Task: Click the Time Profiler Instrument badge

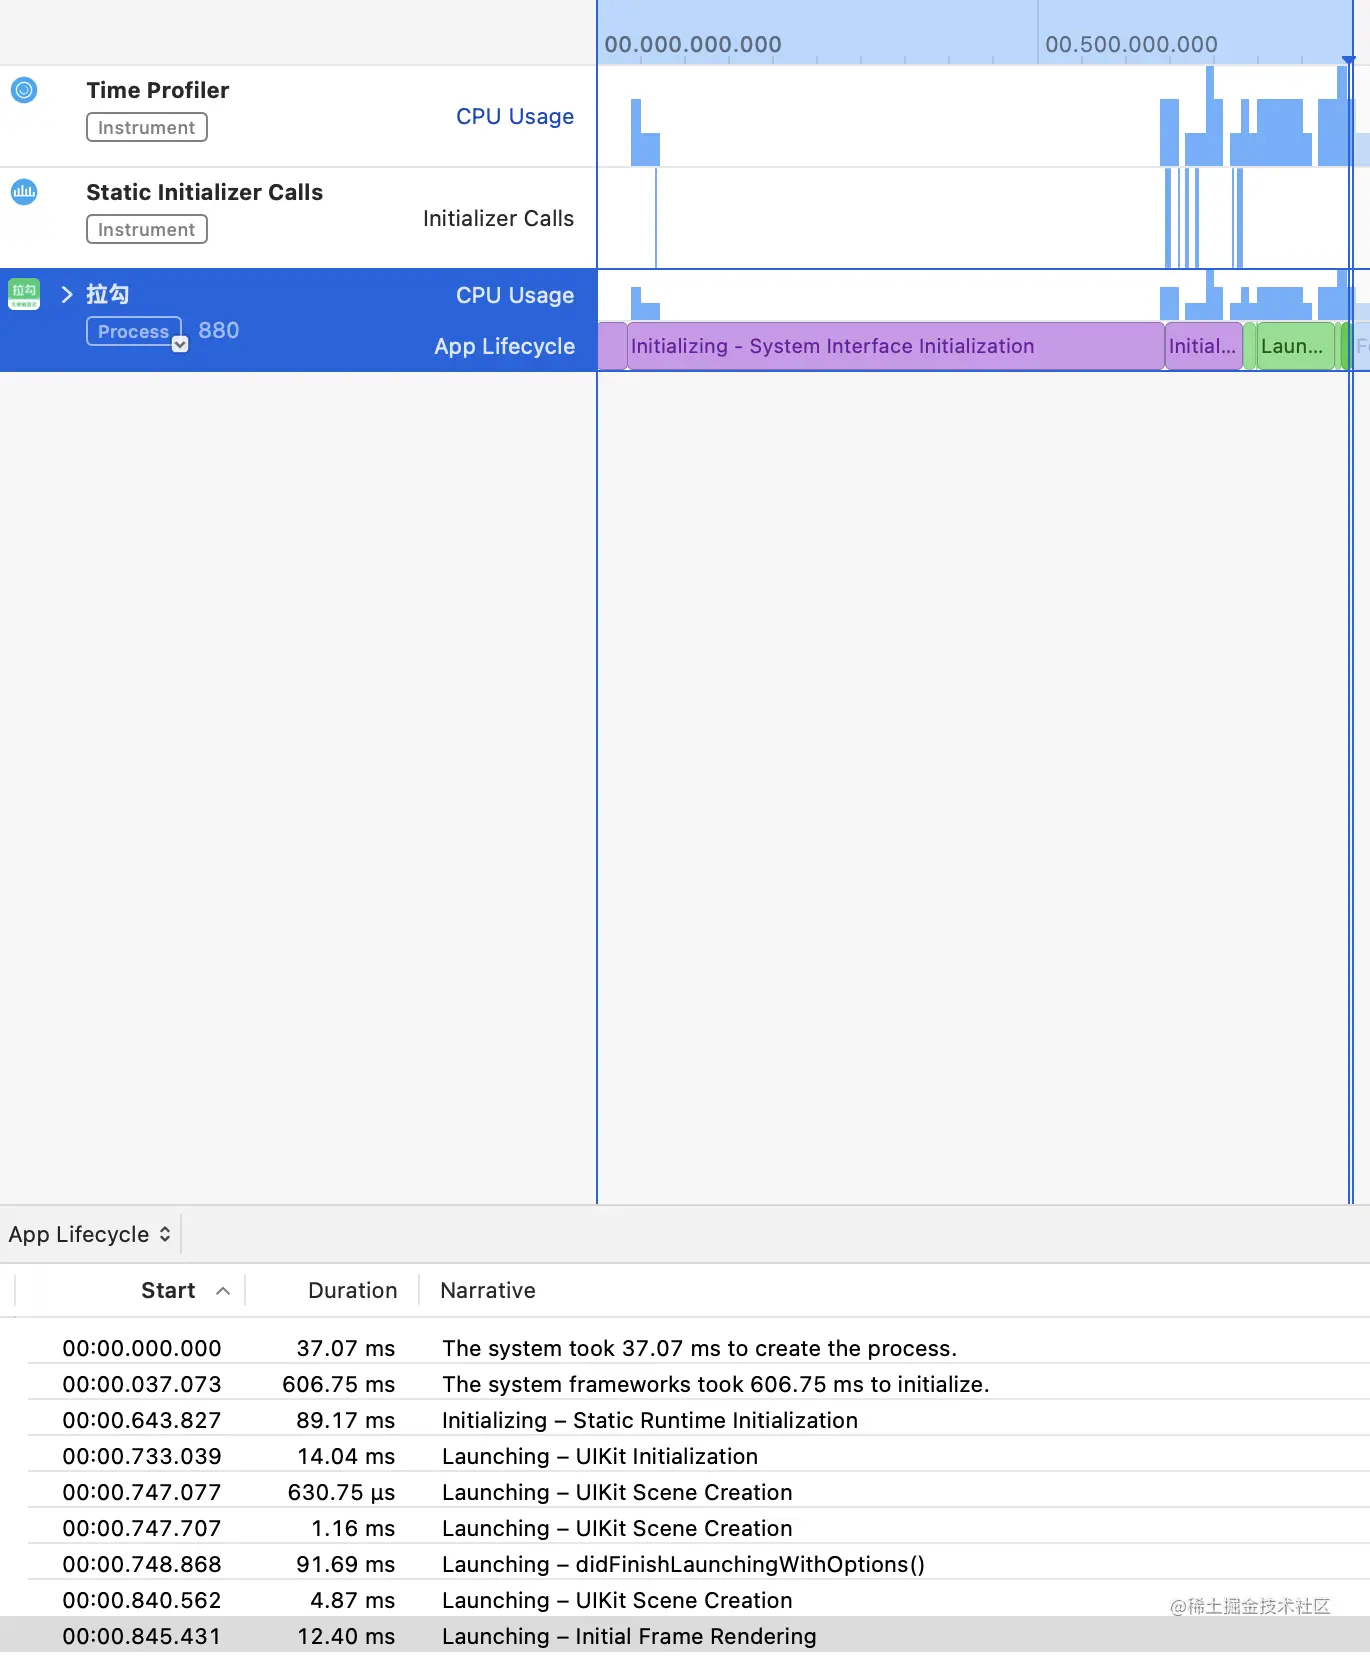Action: coord(147,127)
